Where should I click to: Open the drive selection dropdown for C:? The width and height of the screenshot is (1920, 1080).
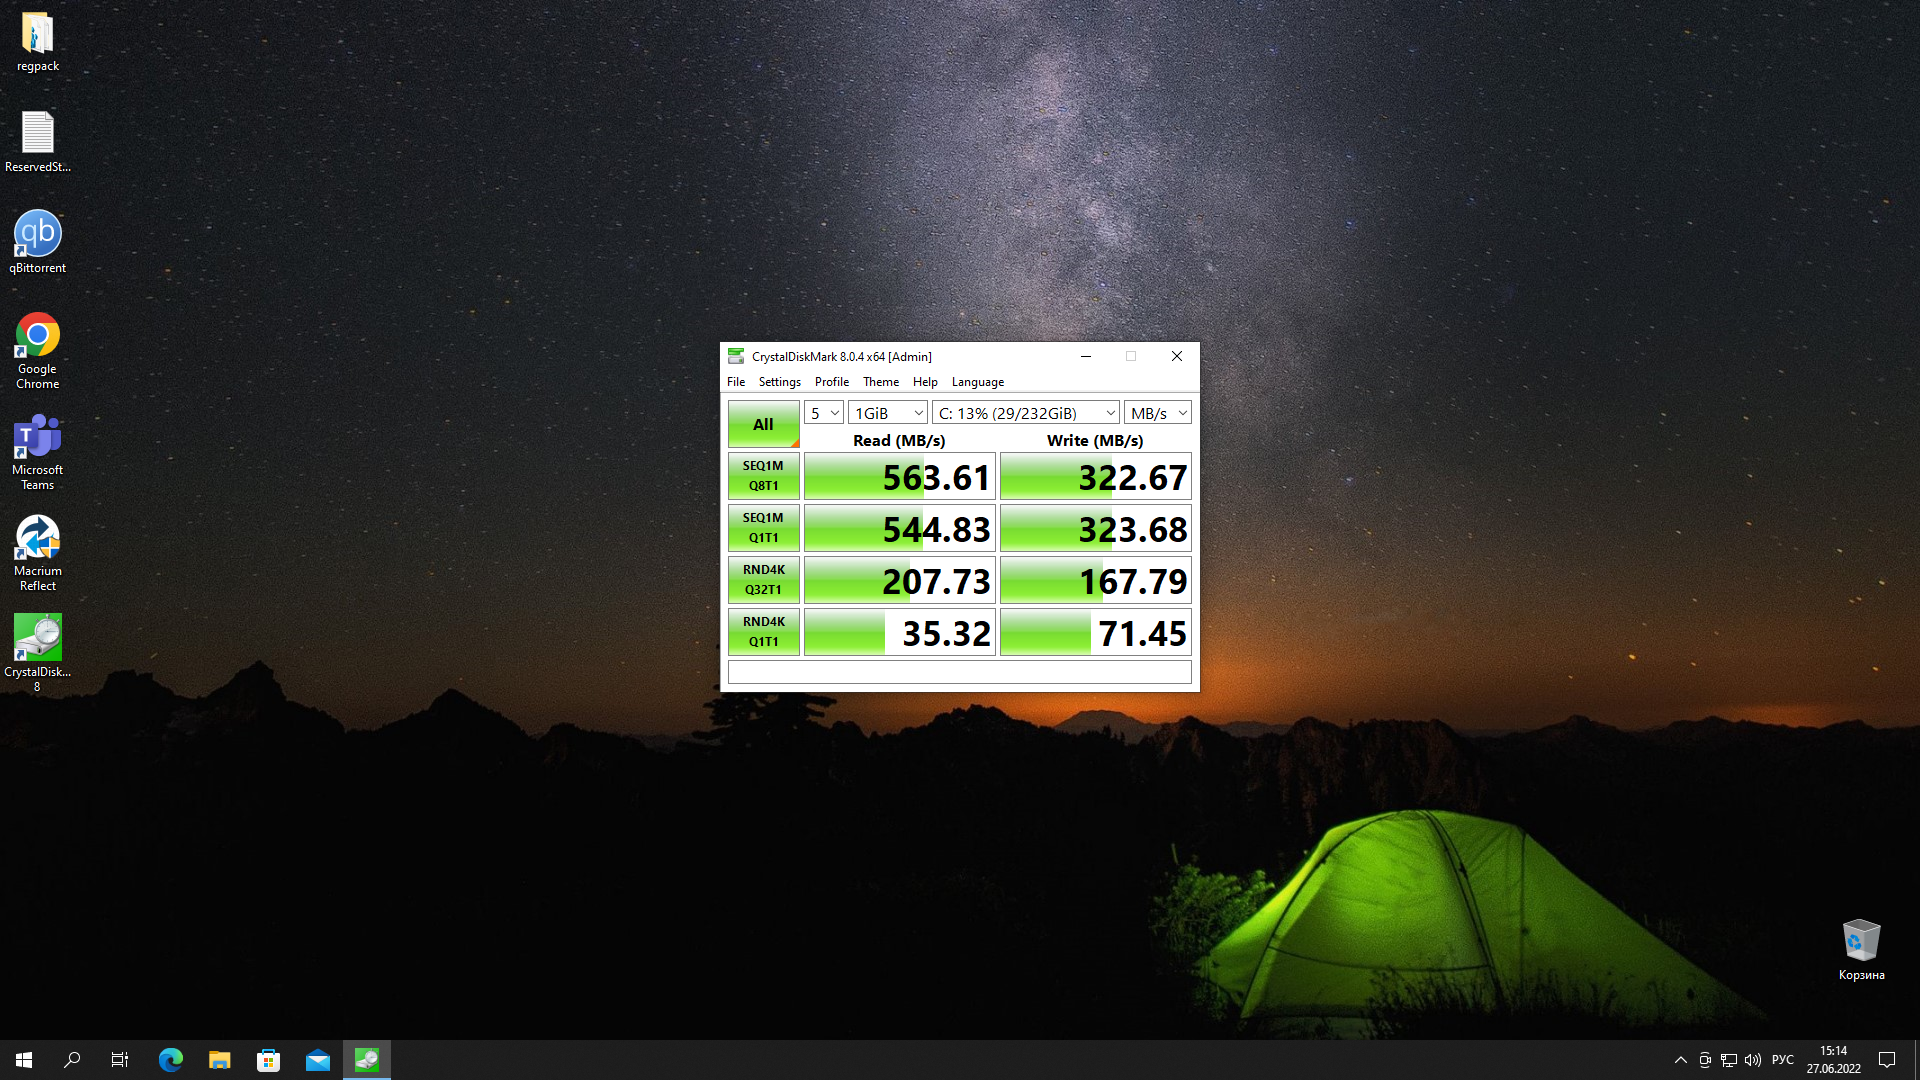point(1026,413)
